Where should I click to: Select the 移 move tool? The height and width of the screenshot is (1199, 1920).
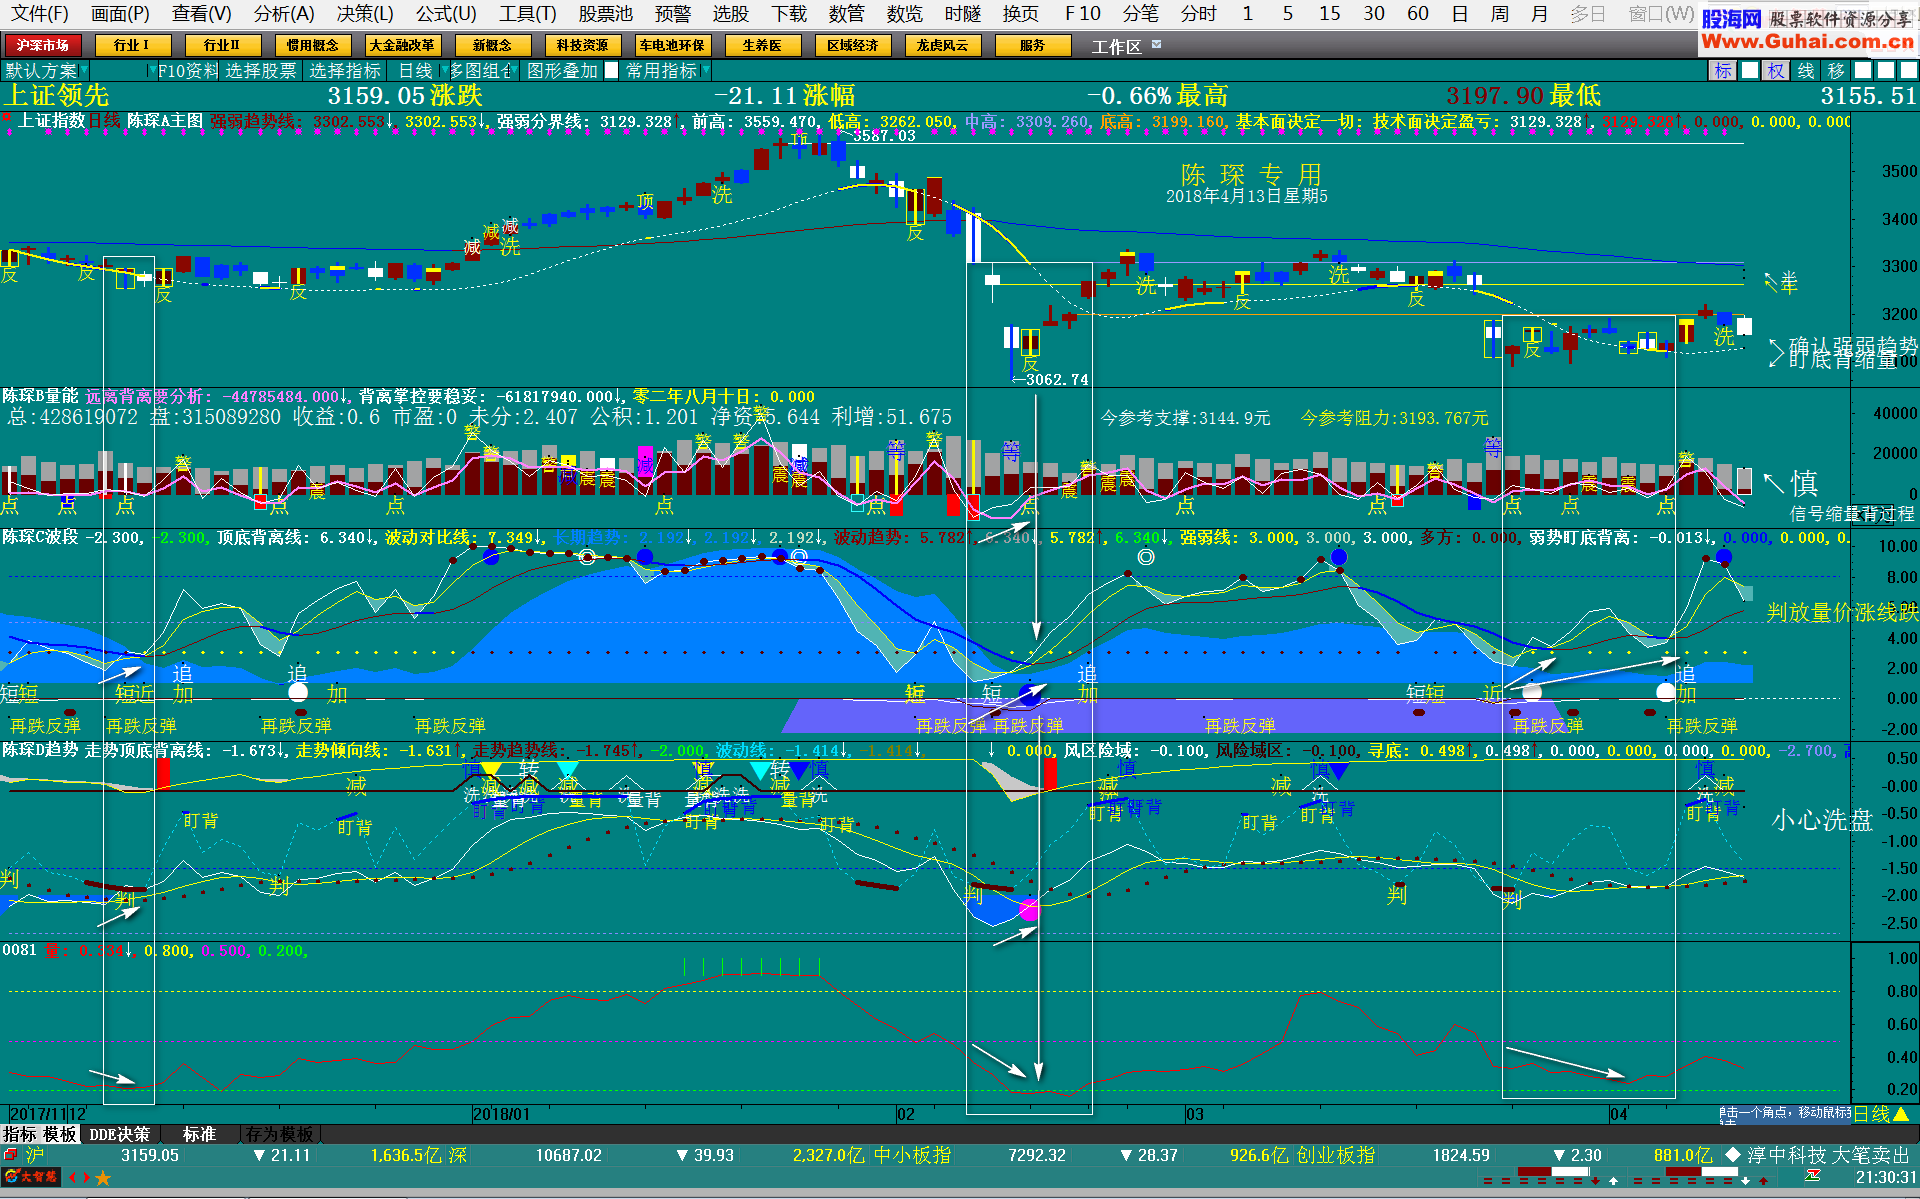(1836, 71)
